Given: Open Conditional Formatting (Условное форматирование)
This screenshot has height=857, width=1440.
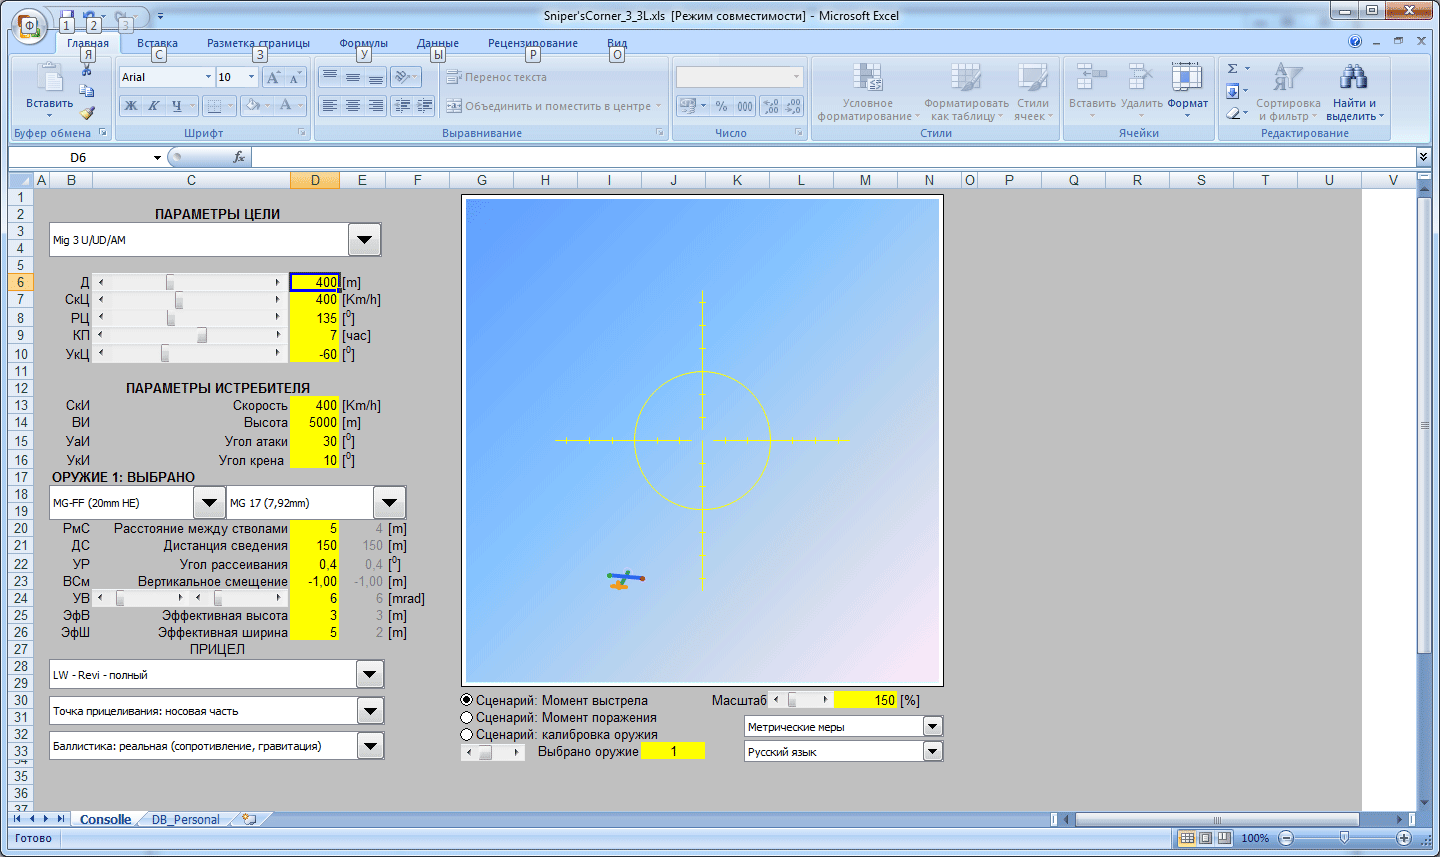Looking at the screenshot, I should click(867, 92).
